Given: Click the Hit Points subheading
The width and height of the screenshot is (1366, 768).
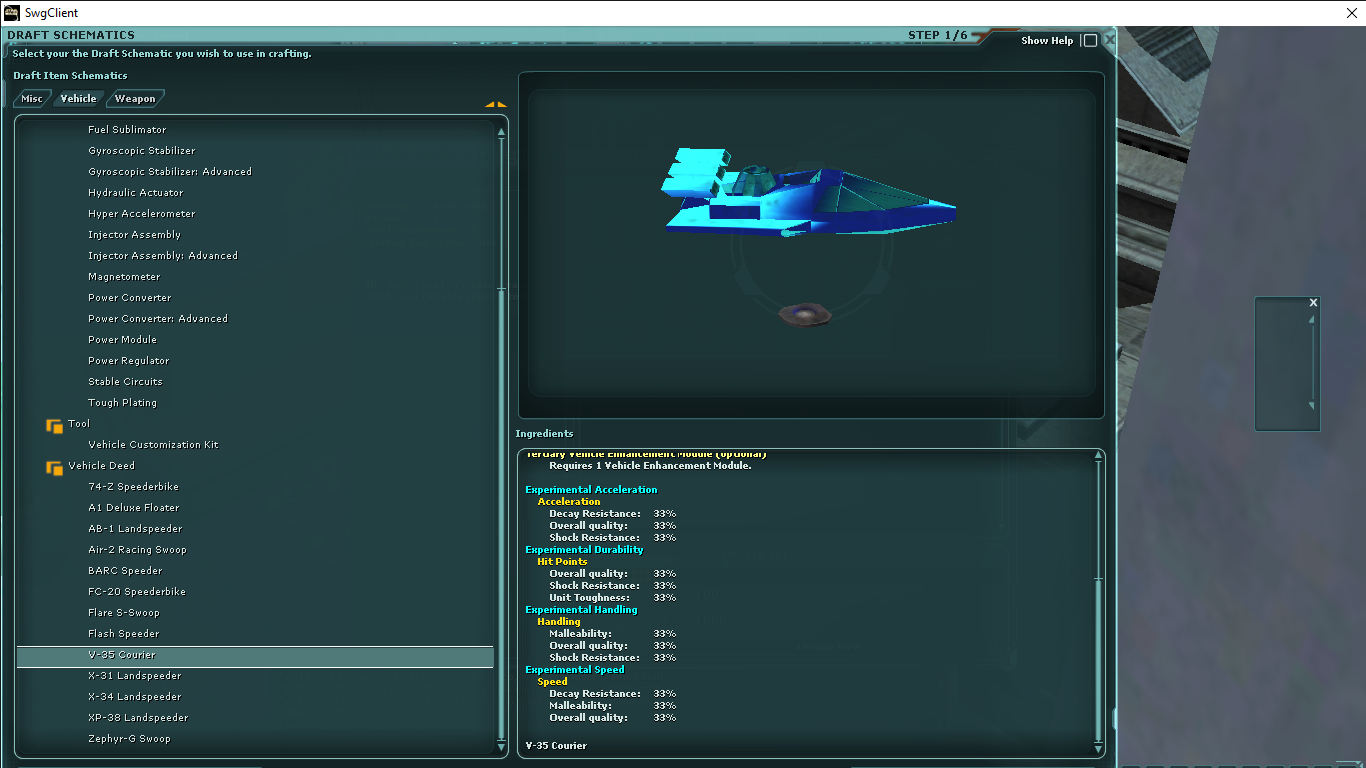Looking at the screenshot, I should [562, 562].
